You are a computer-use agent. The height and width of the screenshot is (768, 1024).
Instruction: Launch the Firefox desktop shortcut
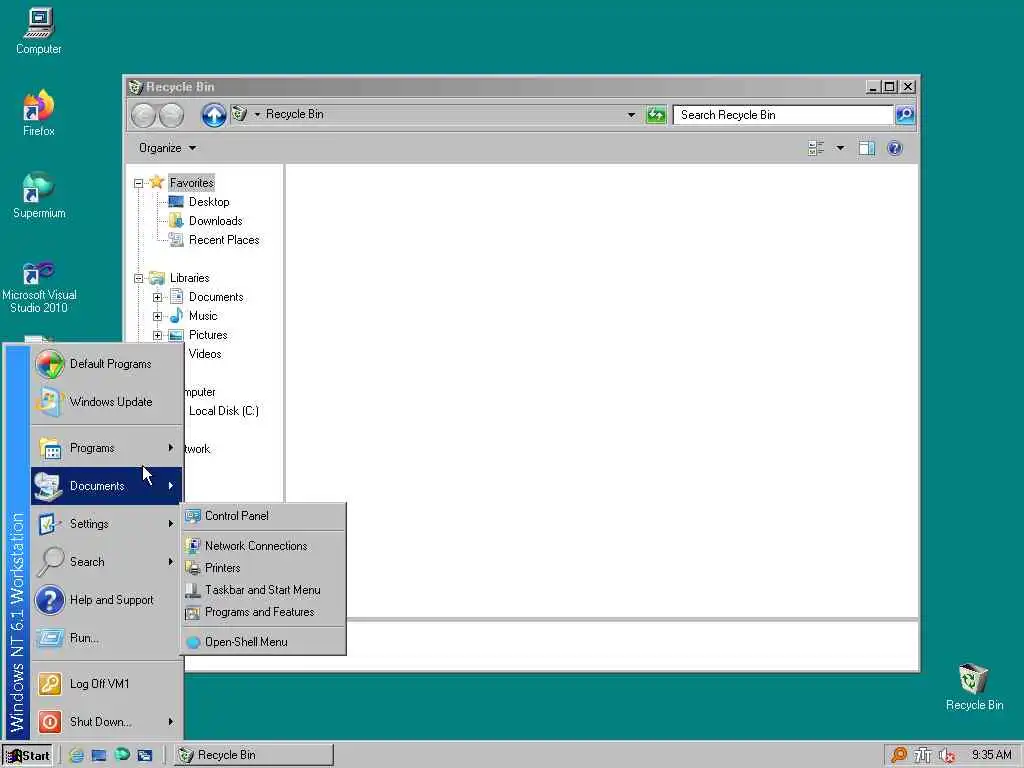39,112
